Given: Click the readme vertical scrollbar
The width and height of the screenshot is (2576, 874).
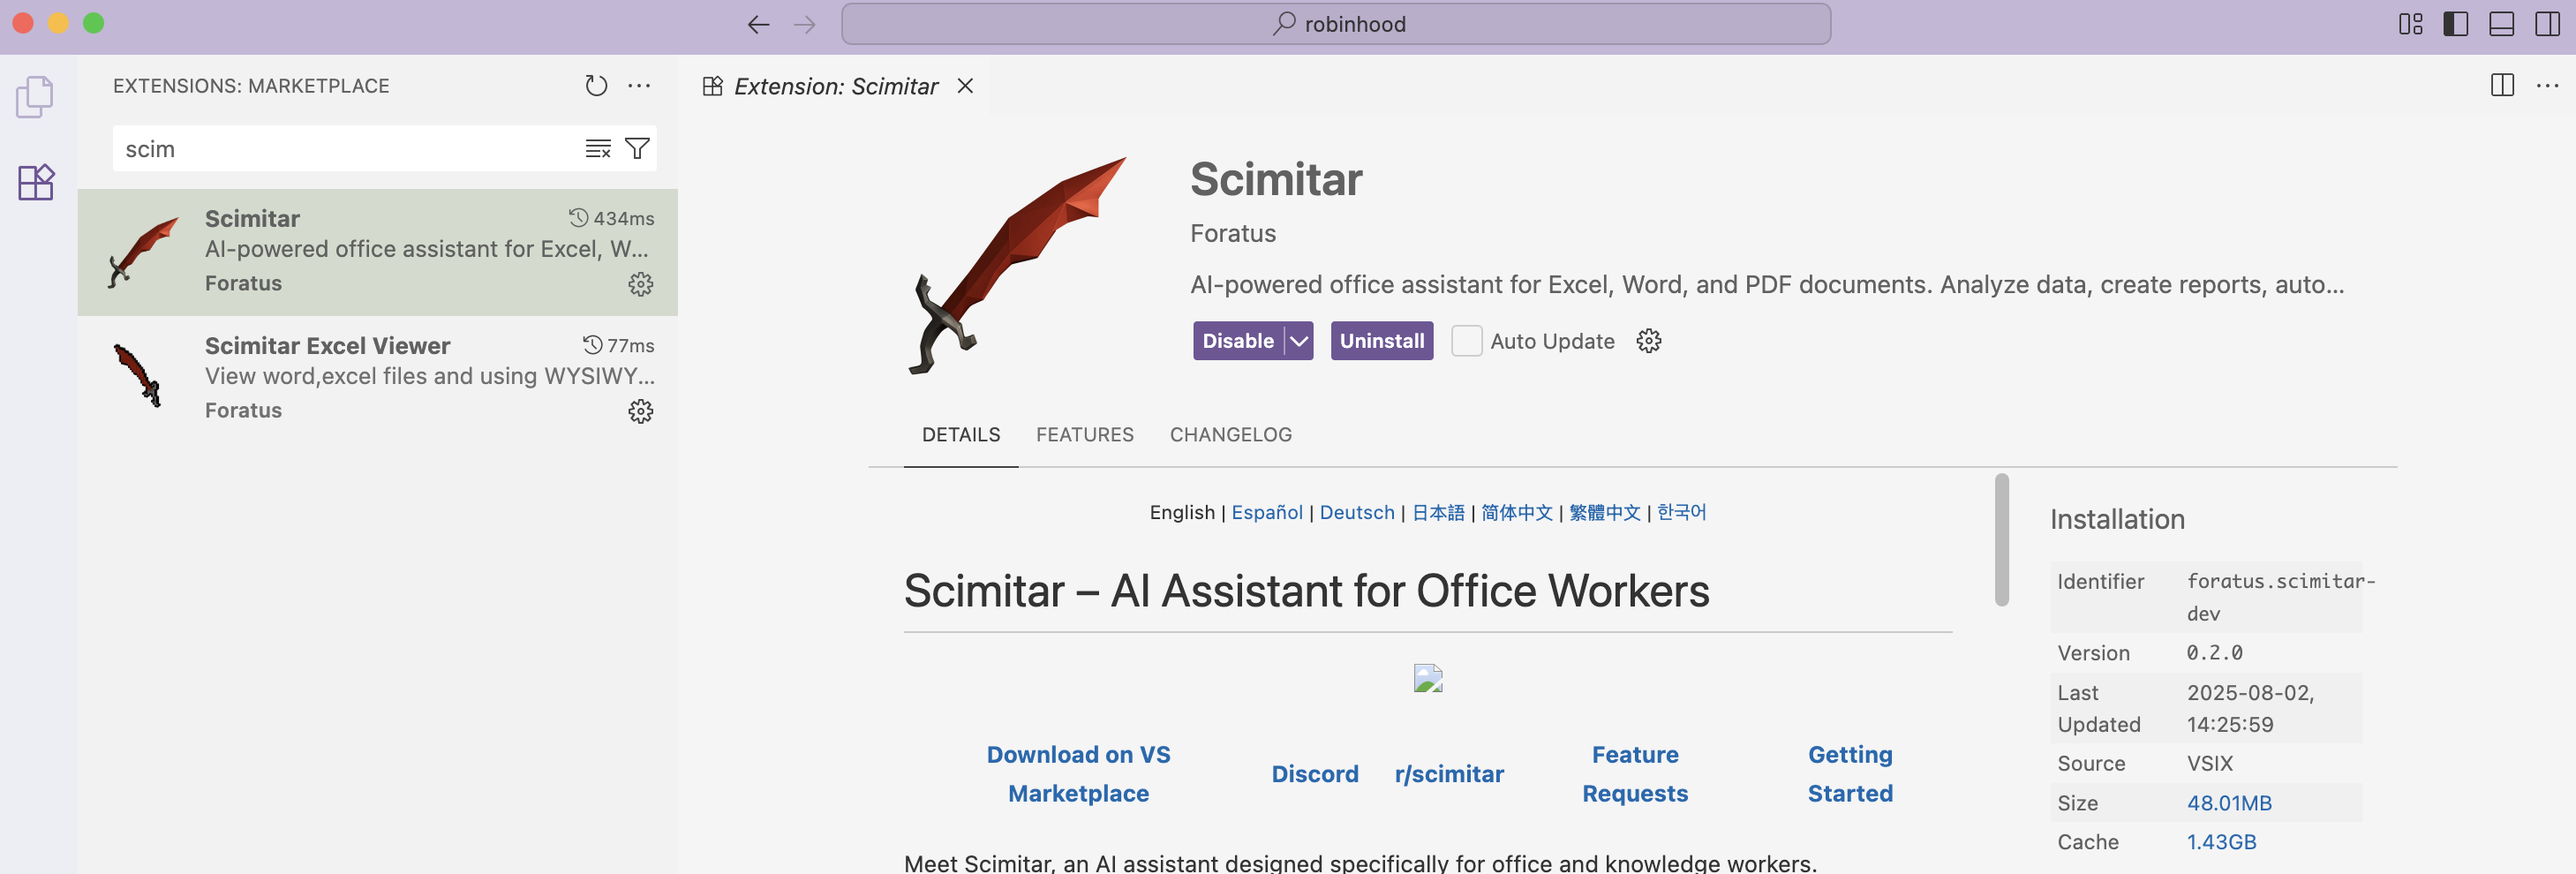Looking at the screenshot, I should pos(2001,540).
